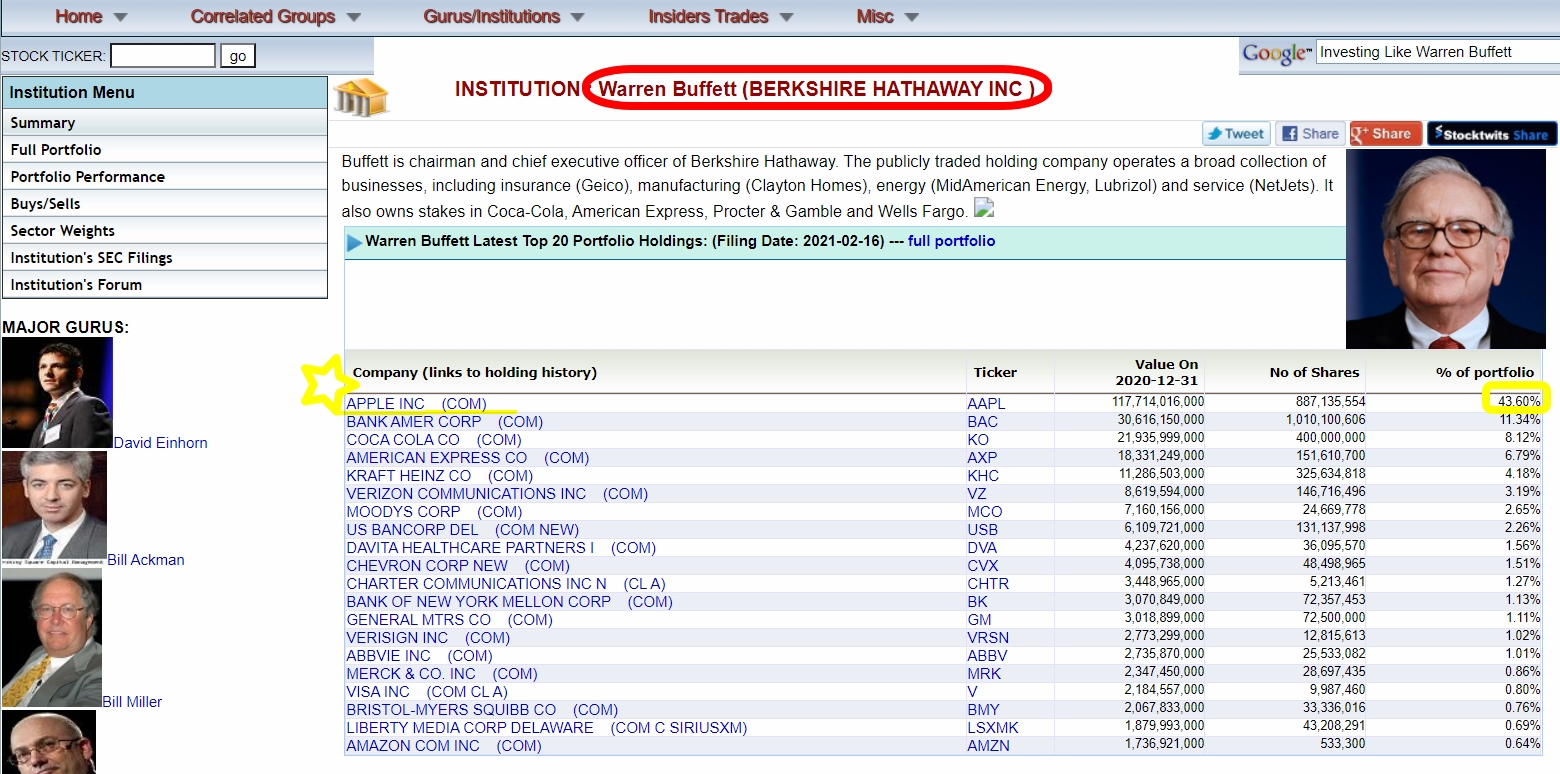Open VISA INC link
Image resolution: width=1560 pixels, height=774 pixels.
pyautogui.click(x=427, y=692)
